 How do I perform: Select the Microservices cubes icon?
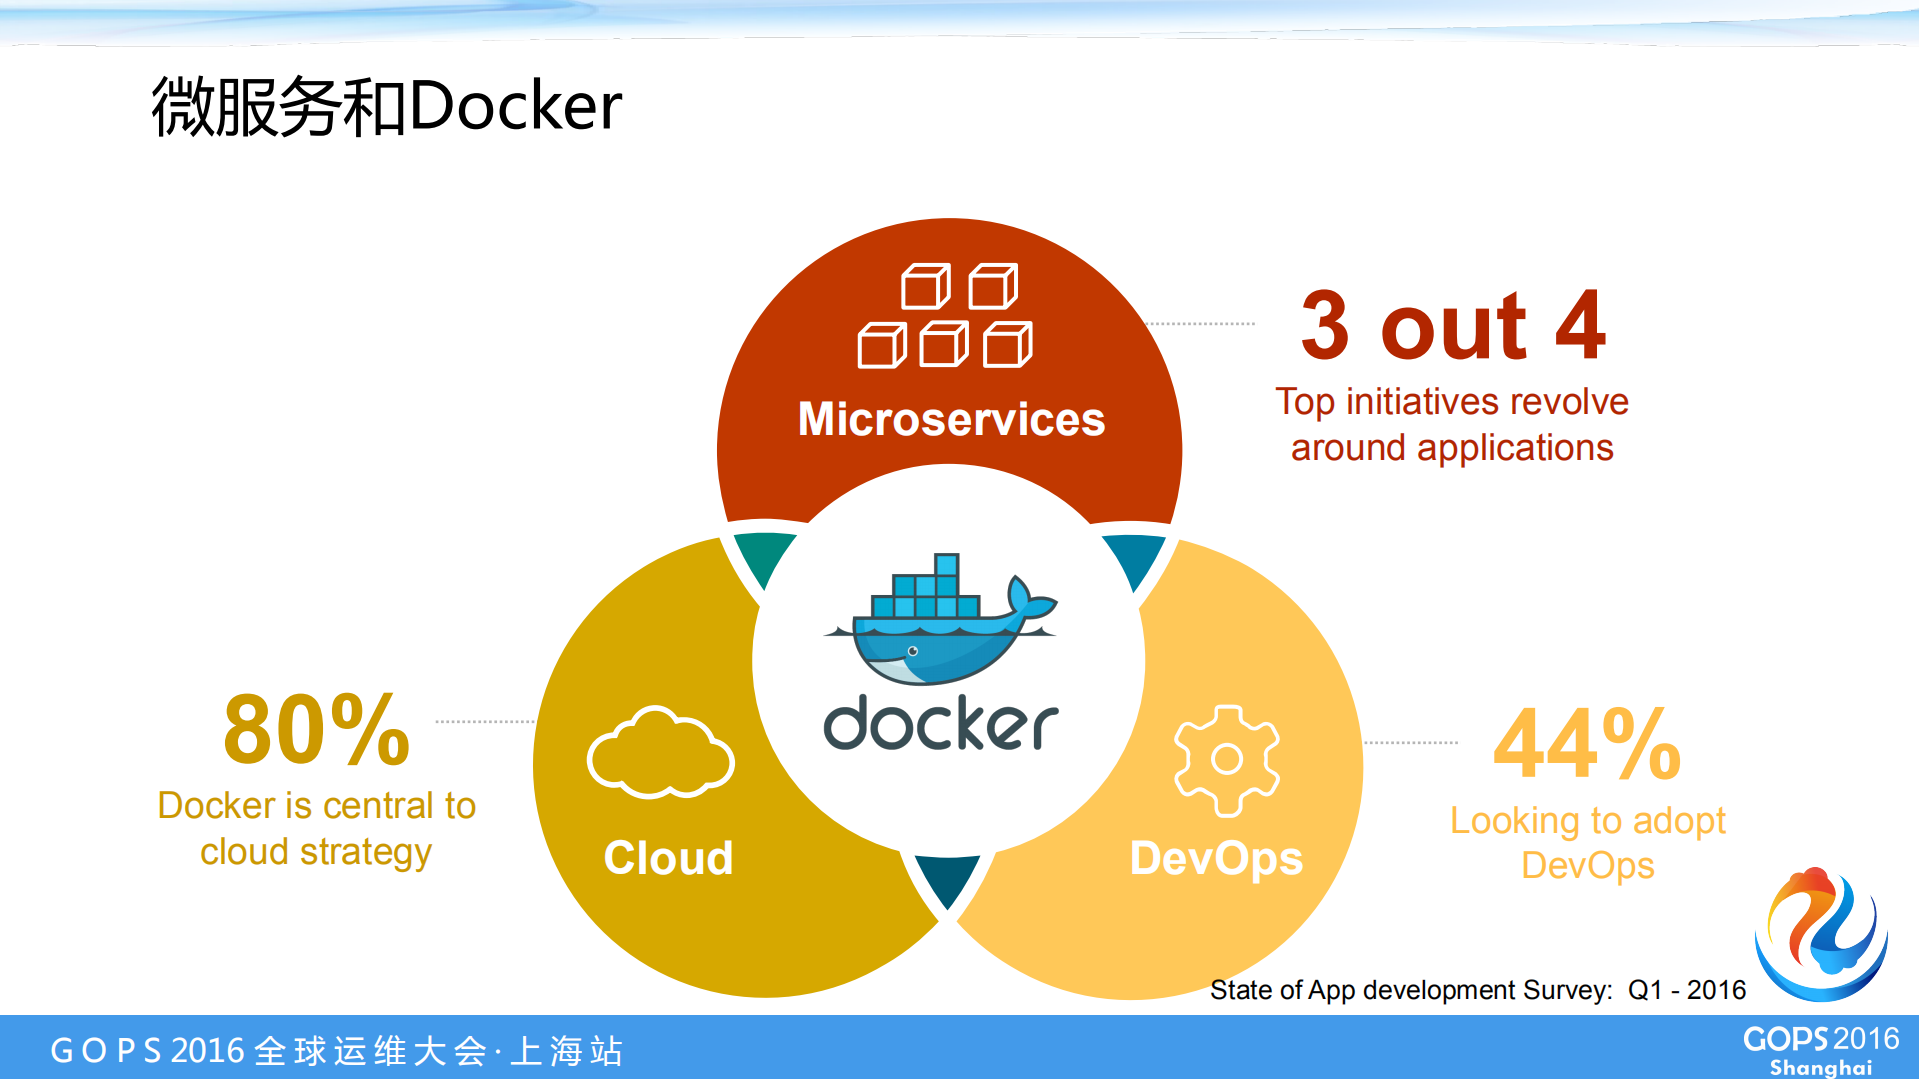[945, 316]
